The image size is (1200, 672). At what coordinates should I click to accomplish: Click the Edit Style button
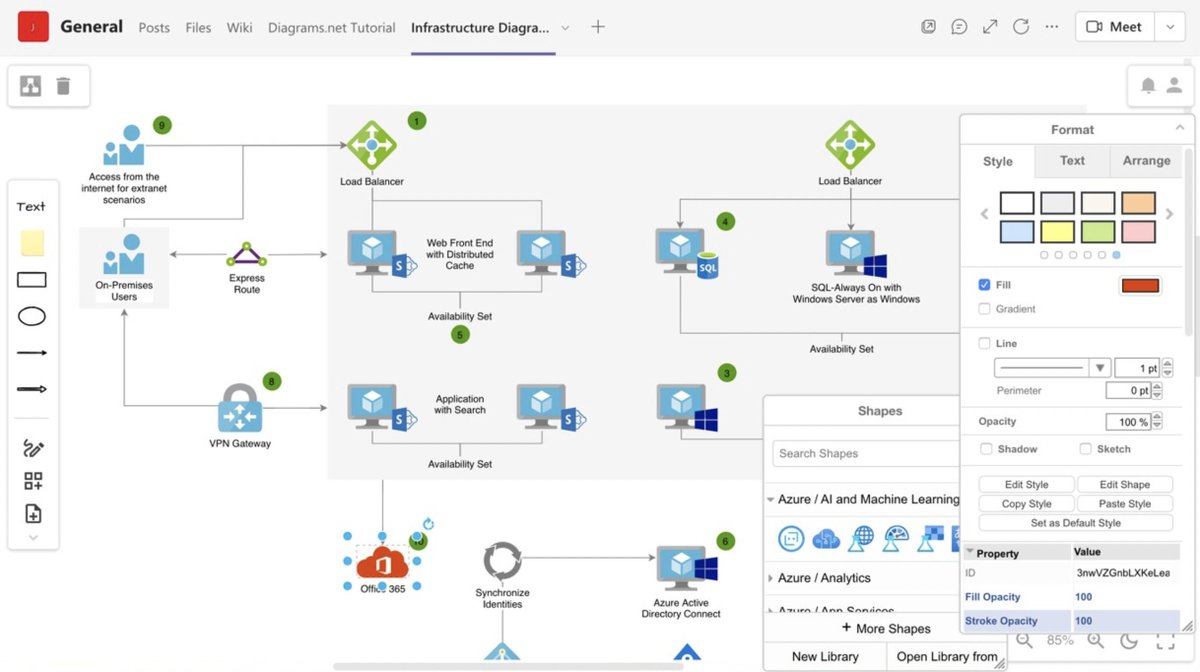pos(1026,484)
